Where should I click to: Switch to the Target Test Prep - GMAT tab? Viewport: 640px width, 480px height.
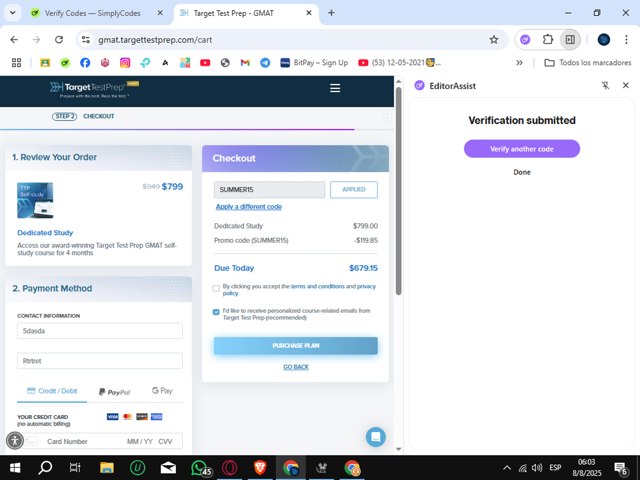coord(233,13)
